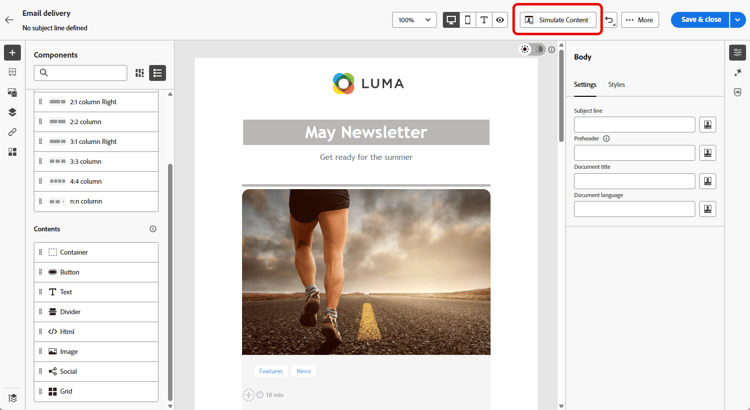This screenshot has width=750, height=410.
Task: Open the Links icon in left rail
Action: (12, 132)
